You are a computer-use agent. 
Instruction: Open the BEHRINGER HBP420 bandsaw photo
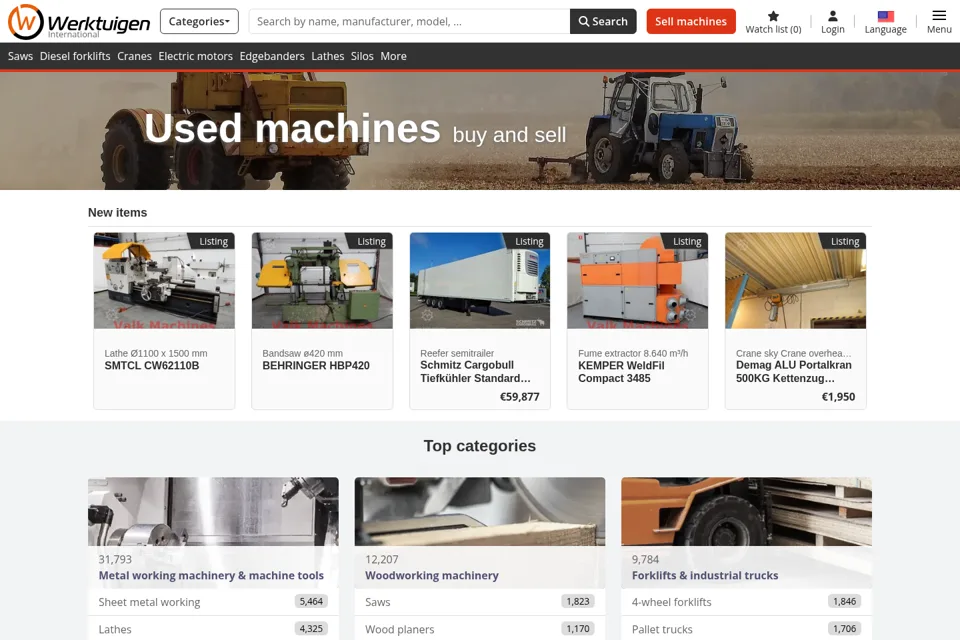point(322,280)
